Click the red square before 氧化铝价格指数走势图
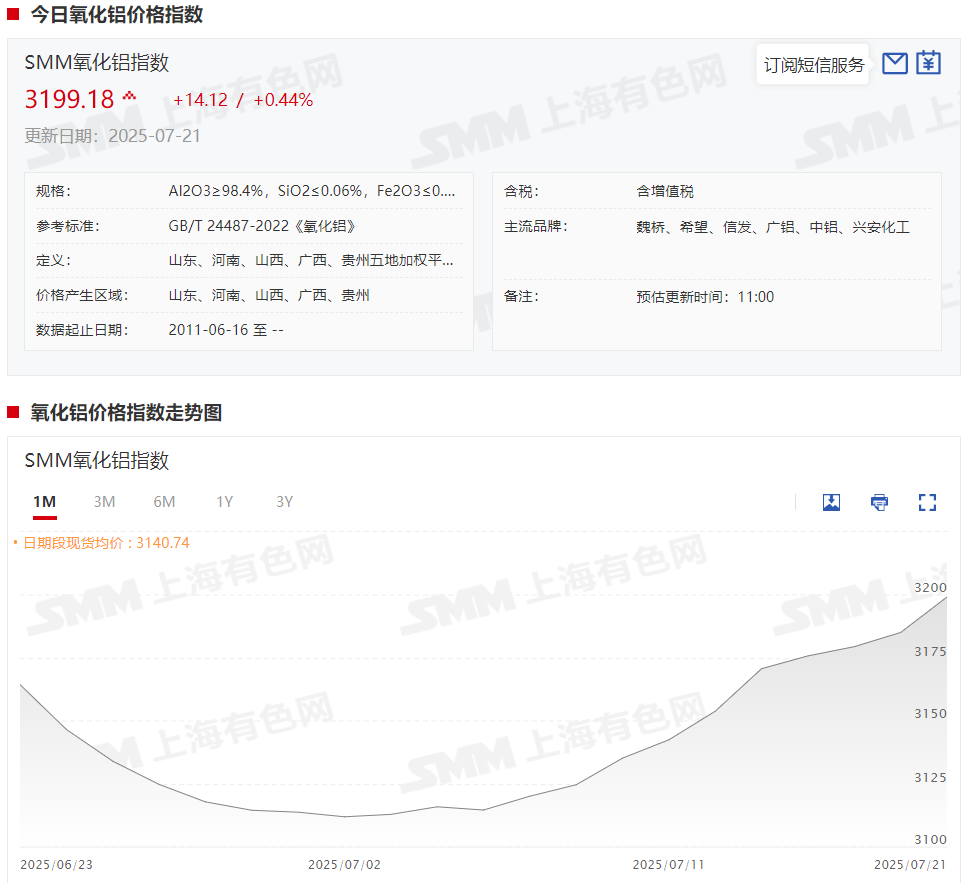Image resolution: width=965 pixels, height=883 pixels. click(13, 412)
